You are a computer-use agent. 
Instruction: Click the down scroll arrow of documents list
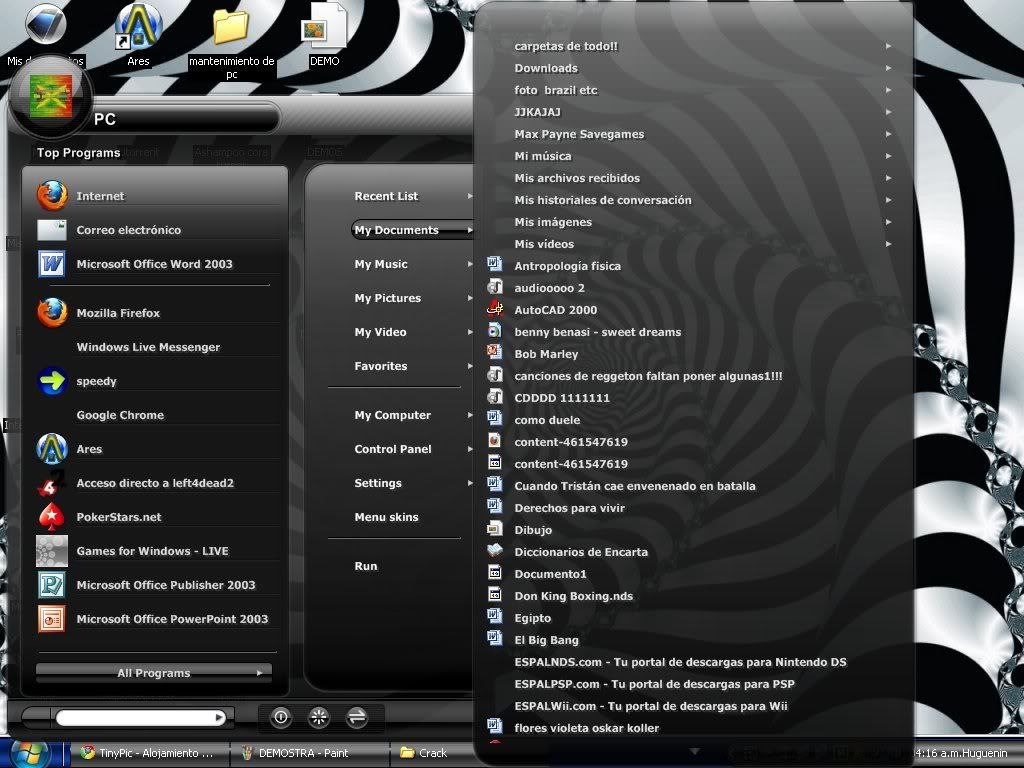click(694, 752)
